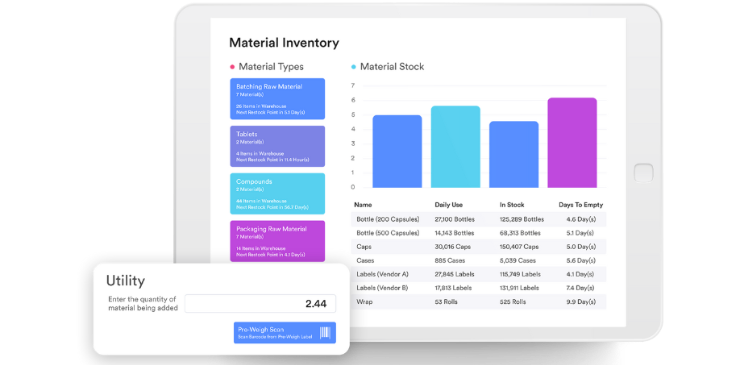740x365 pixels.
Task: Click the purple chart bar
Action: click(x=572, y=143)
